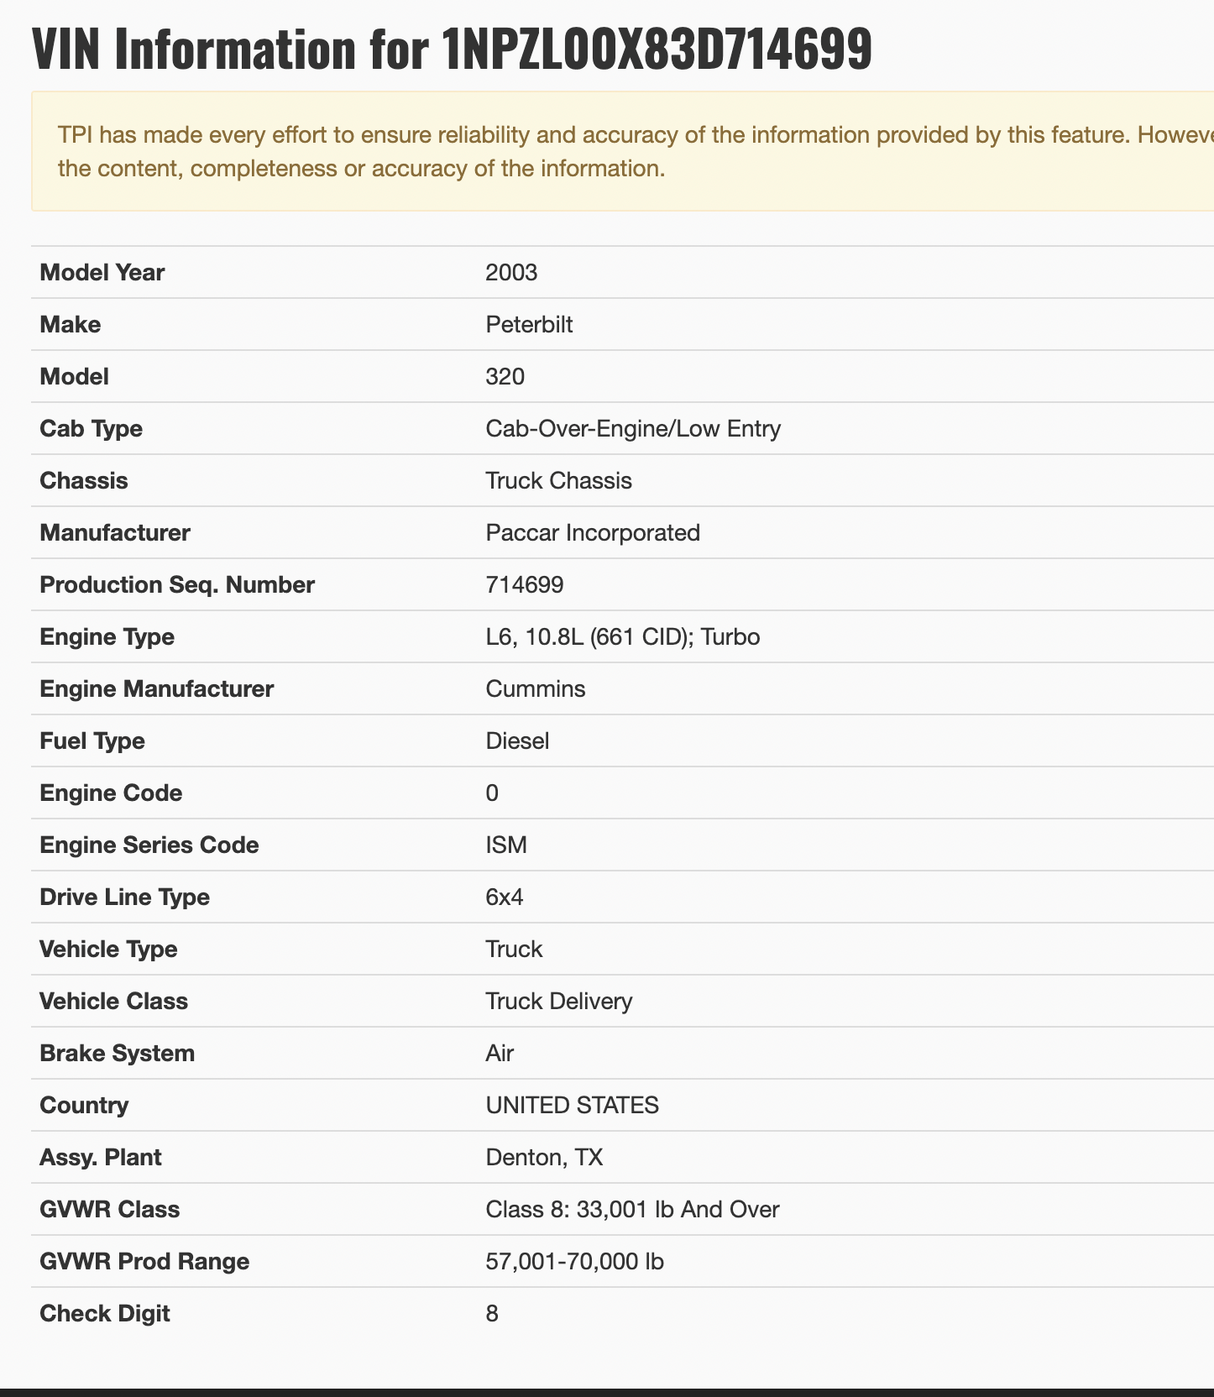Select Production Seq. Number 714699
The height and width of the screenshot is (1397, 1214).
[x=524, y=584]
